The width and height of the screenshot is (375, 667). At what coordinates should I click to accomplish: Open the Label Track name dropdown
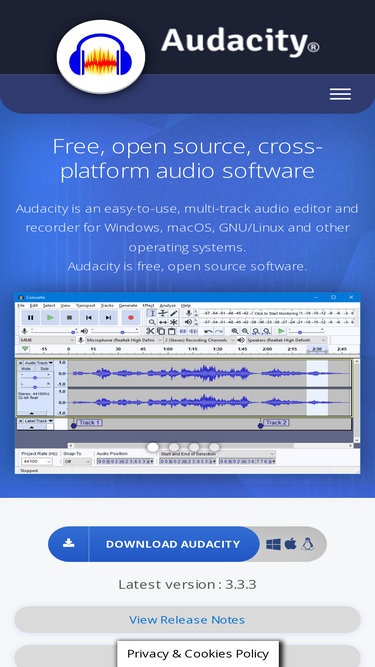[39, 421]
